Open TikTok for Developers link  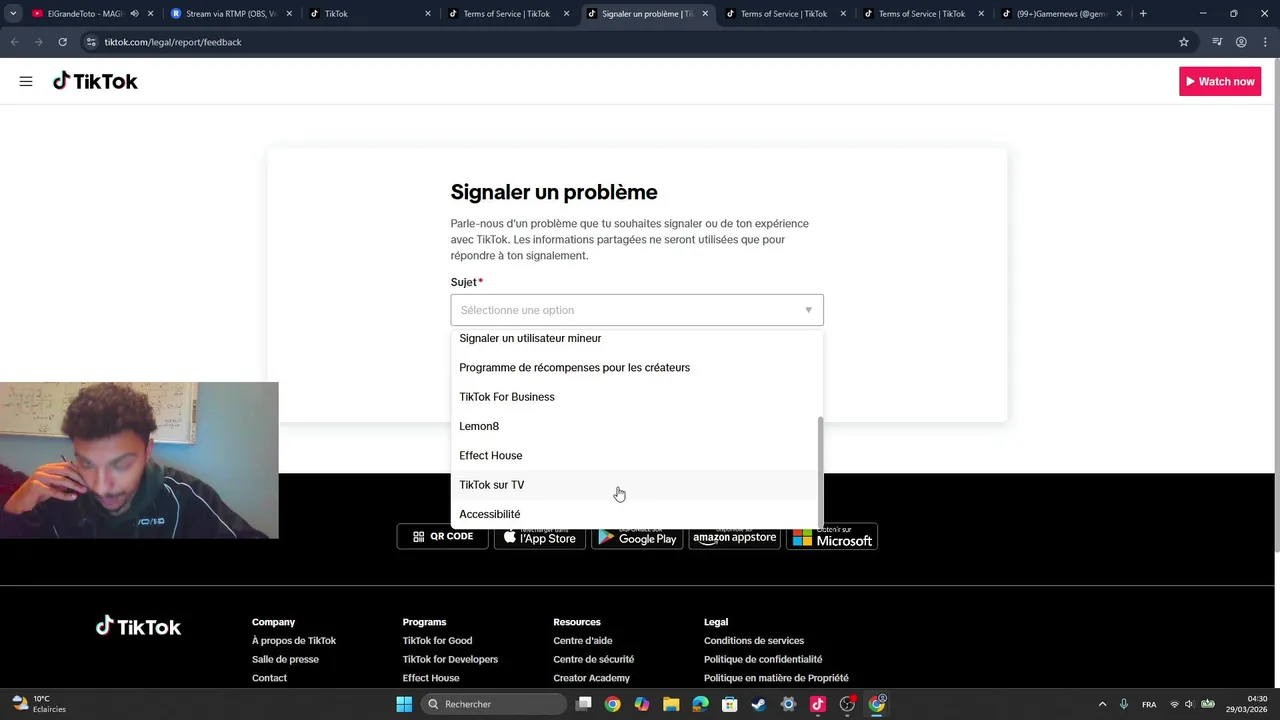(x=450, y=659)
